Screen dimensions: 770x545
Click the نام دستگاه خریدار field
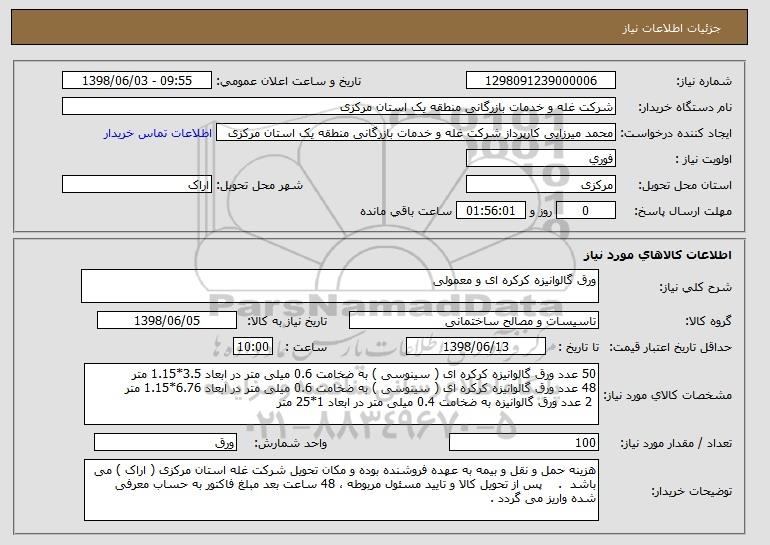click(339, 107)
